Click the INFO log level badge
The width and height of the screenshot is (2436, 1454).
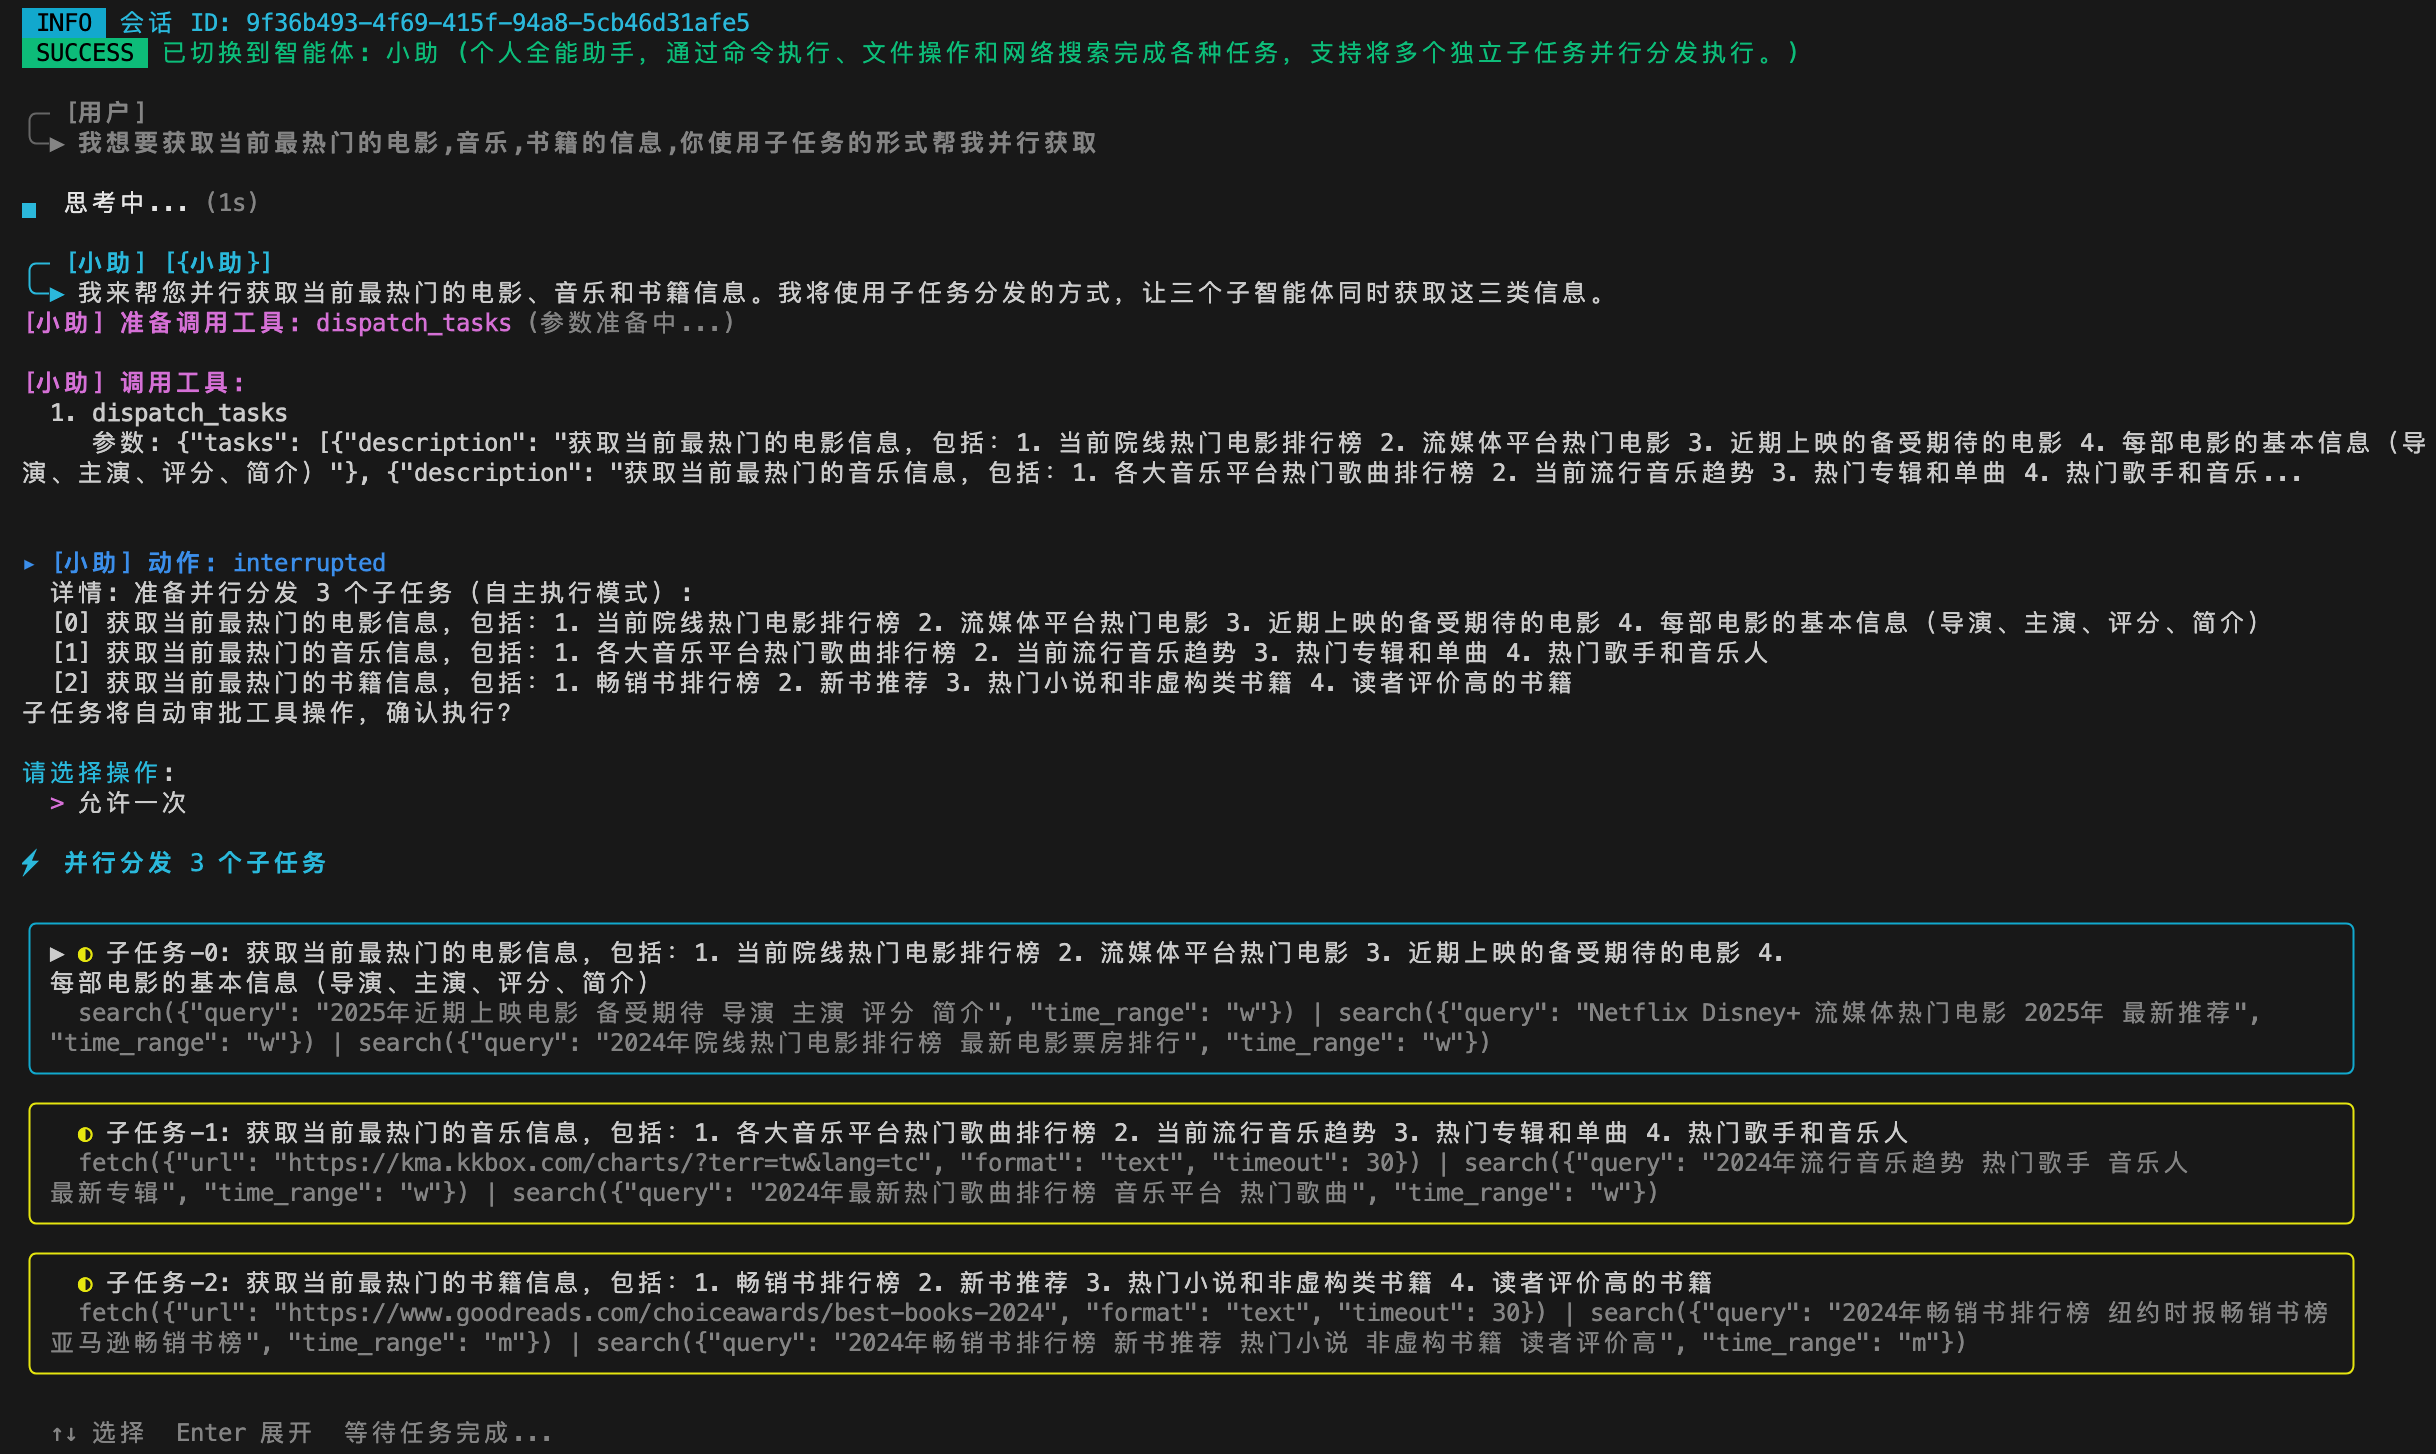click(x=63, y=22)
